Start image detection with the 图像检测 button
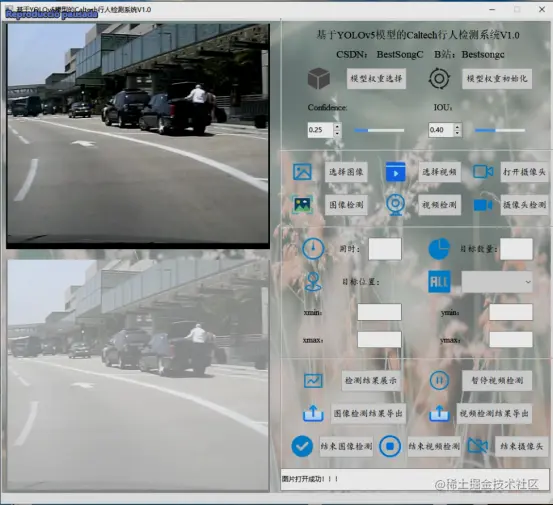This screenshot has height=505, width=553. tap(346, 205)
